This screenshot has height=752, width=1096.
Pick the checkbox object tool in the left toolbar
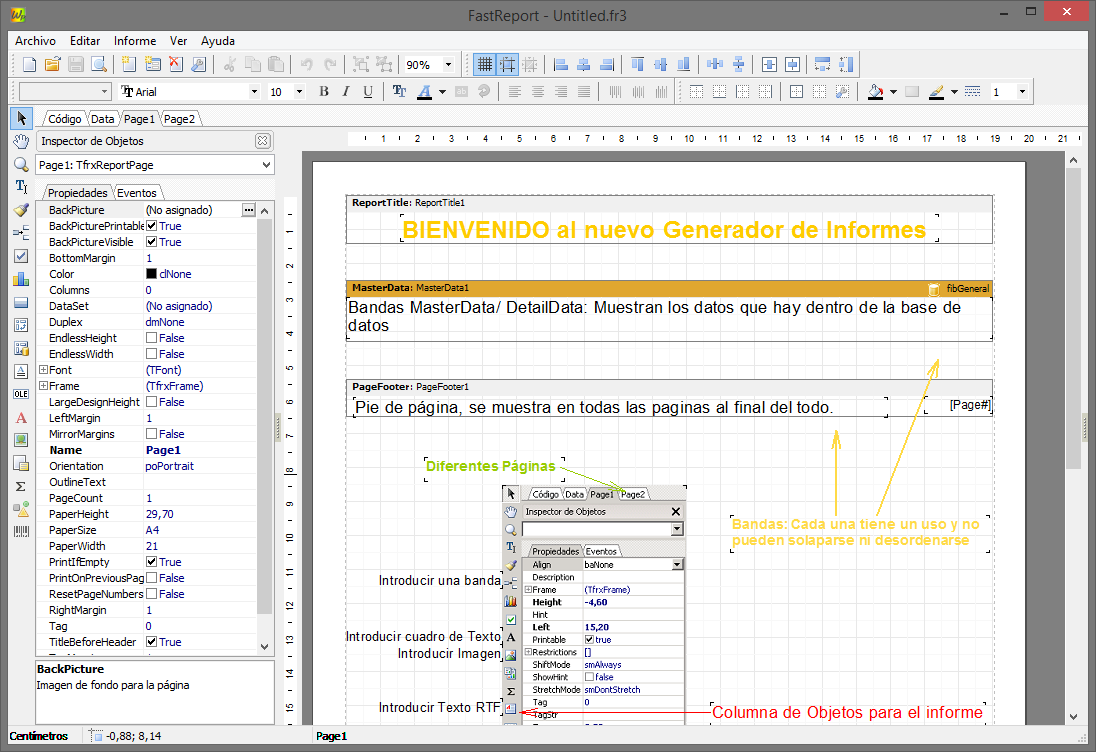tap(22, 256)
